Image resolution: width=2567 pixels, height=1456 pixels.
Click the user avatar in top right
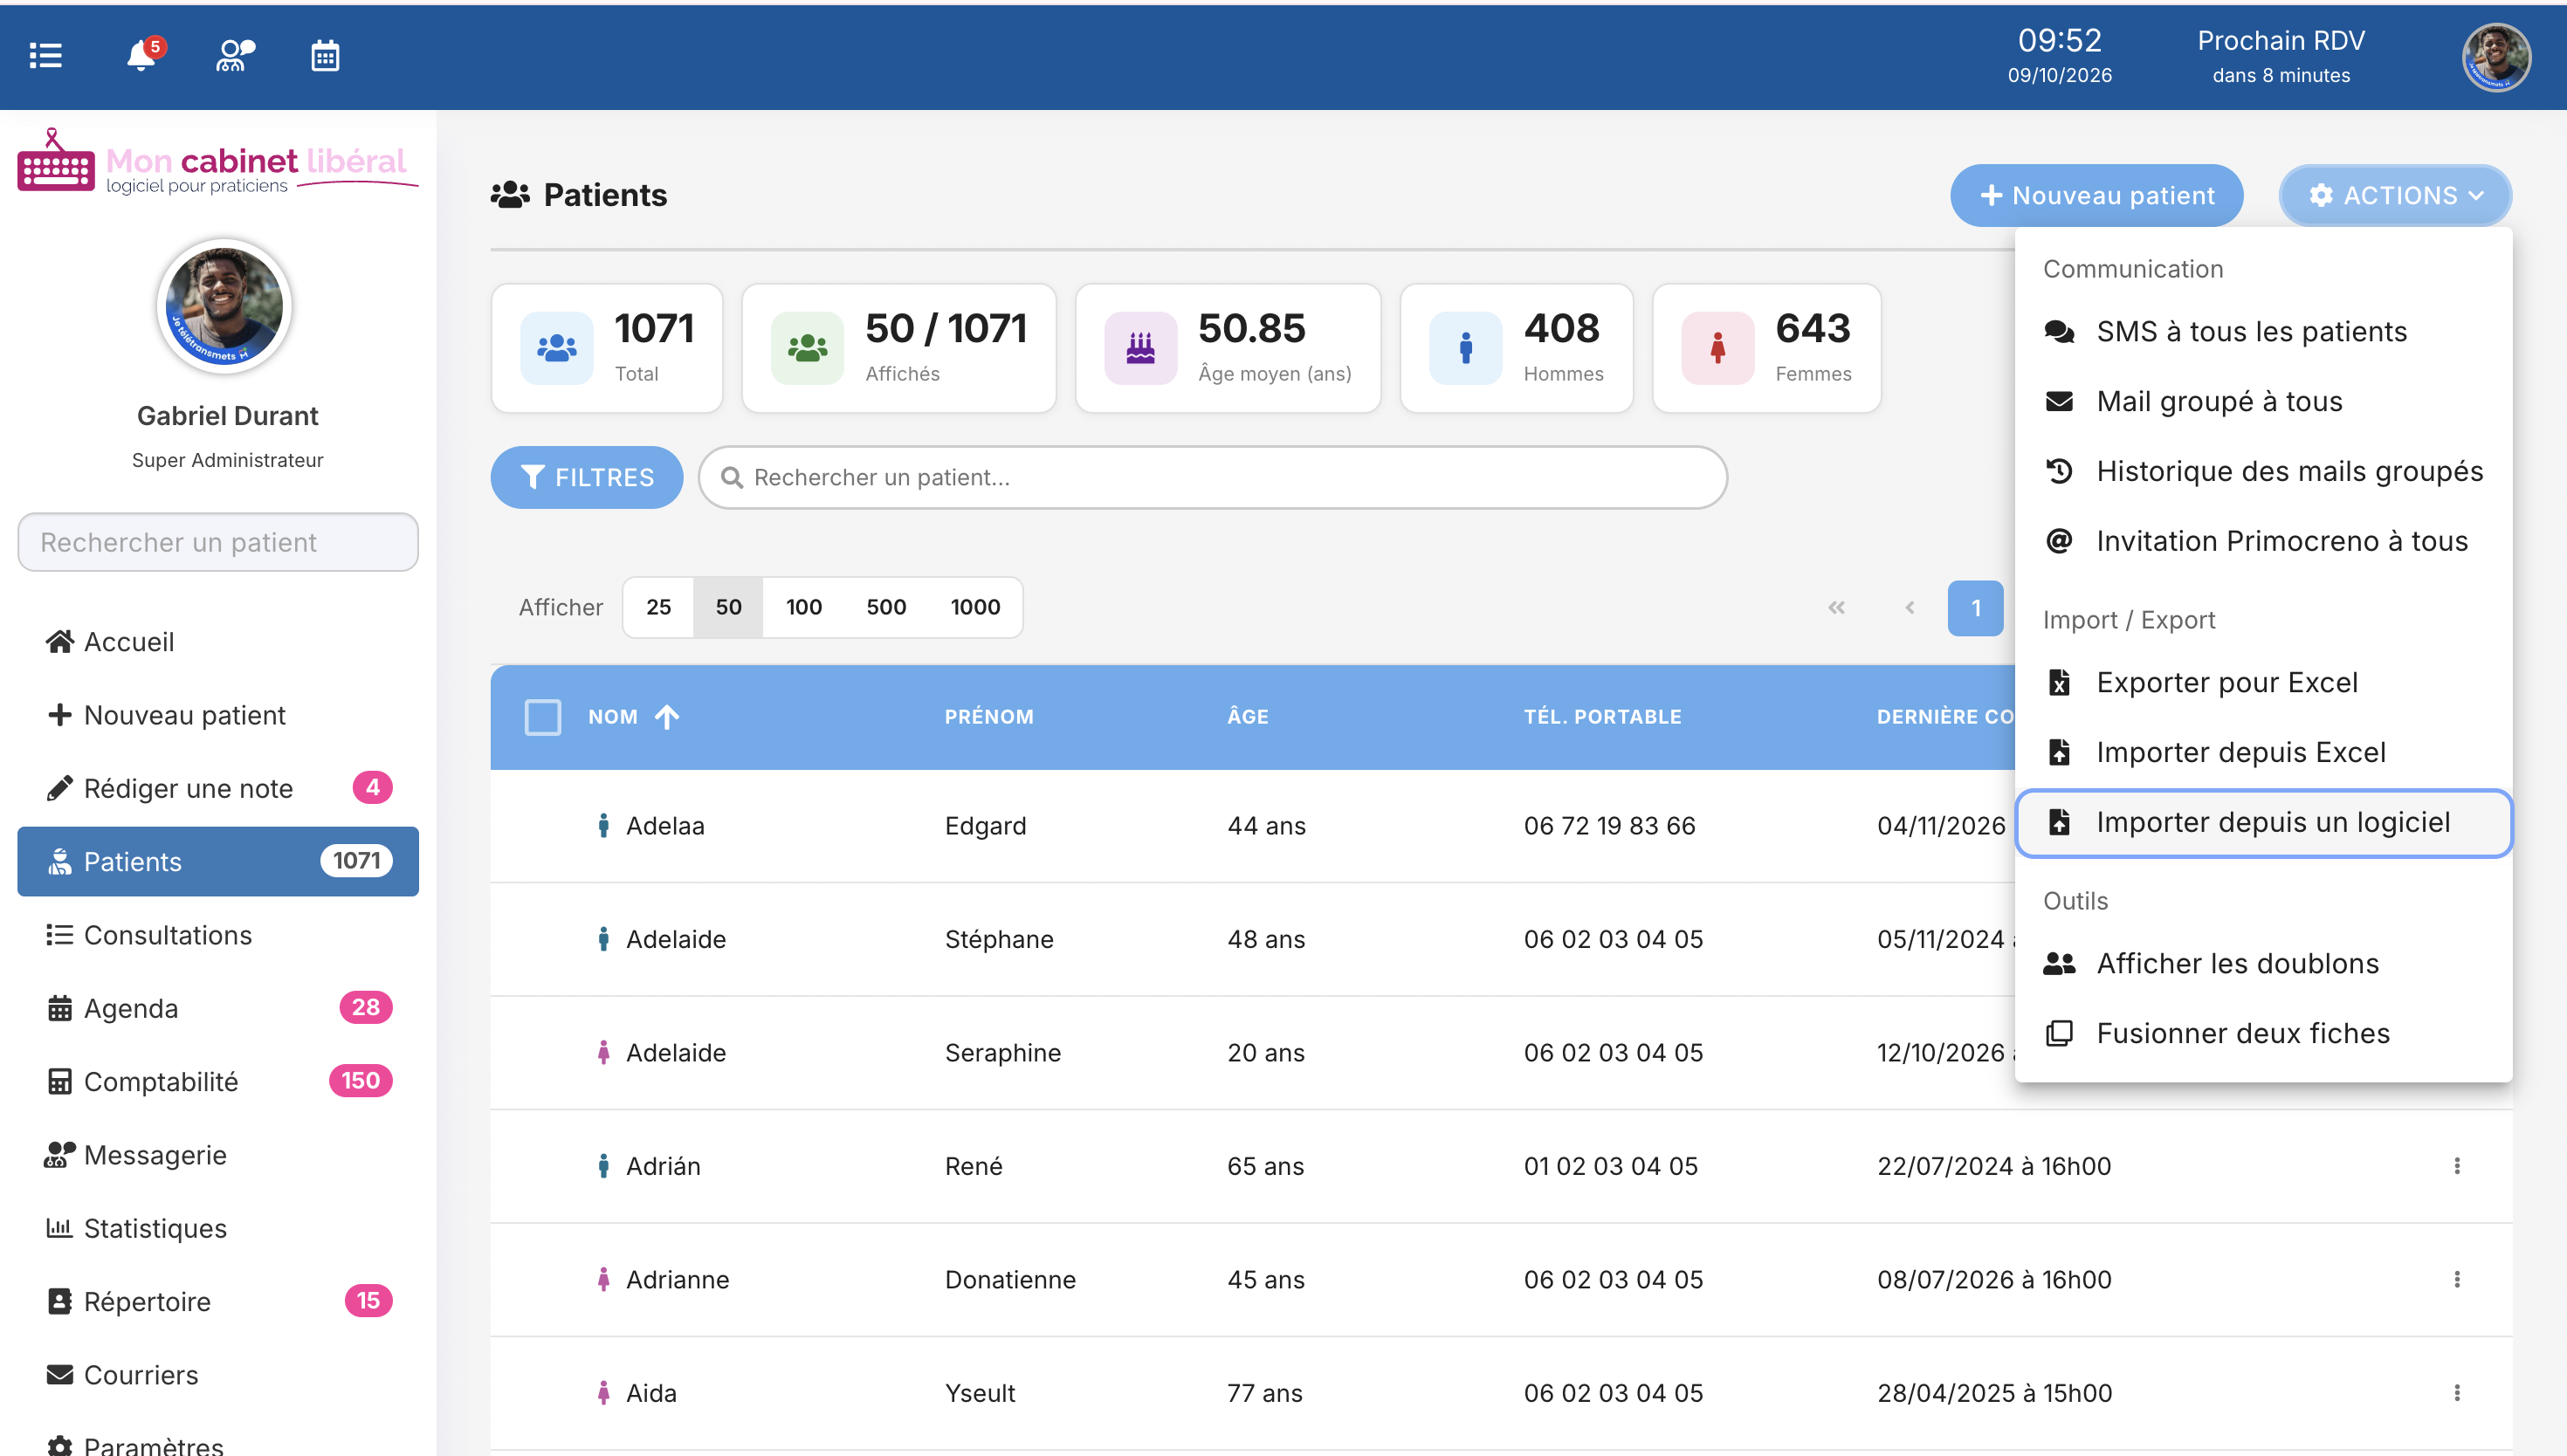[2496, 57]
